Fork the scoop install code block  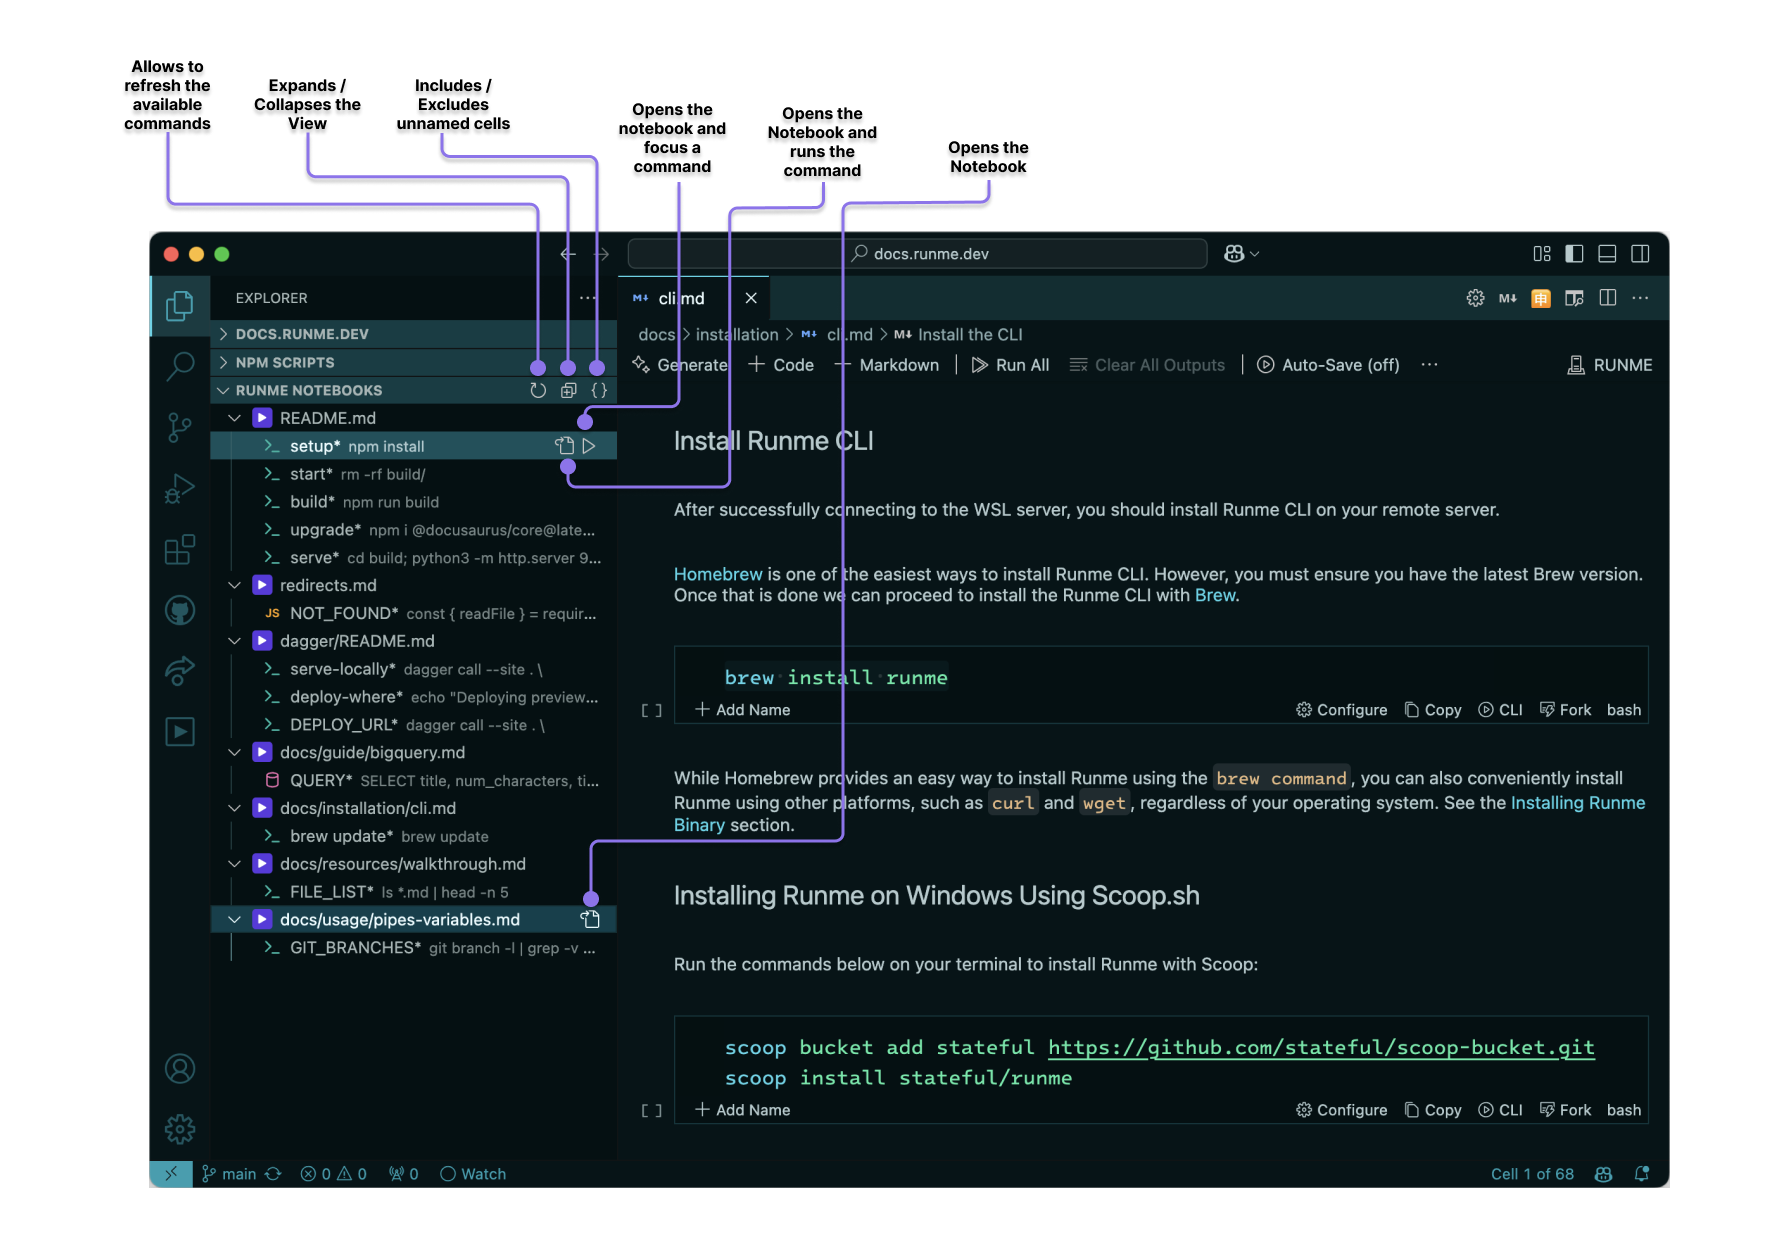click(1565, 1109)
